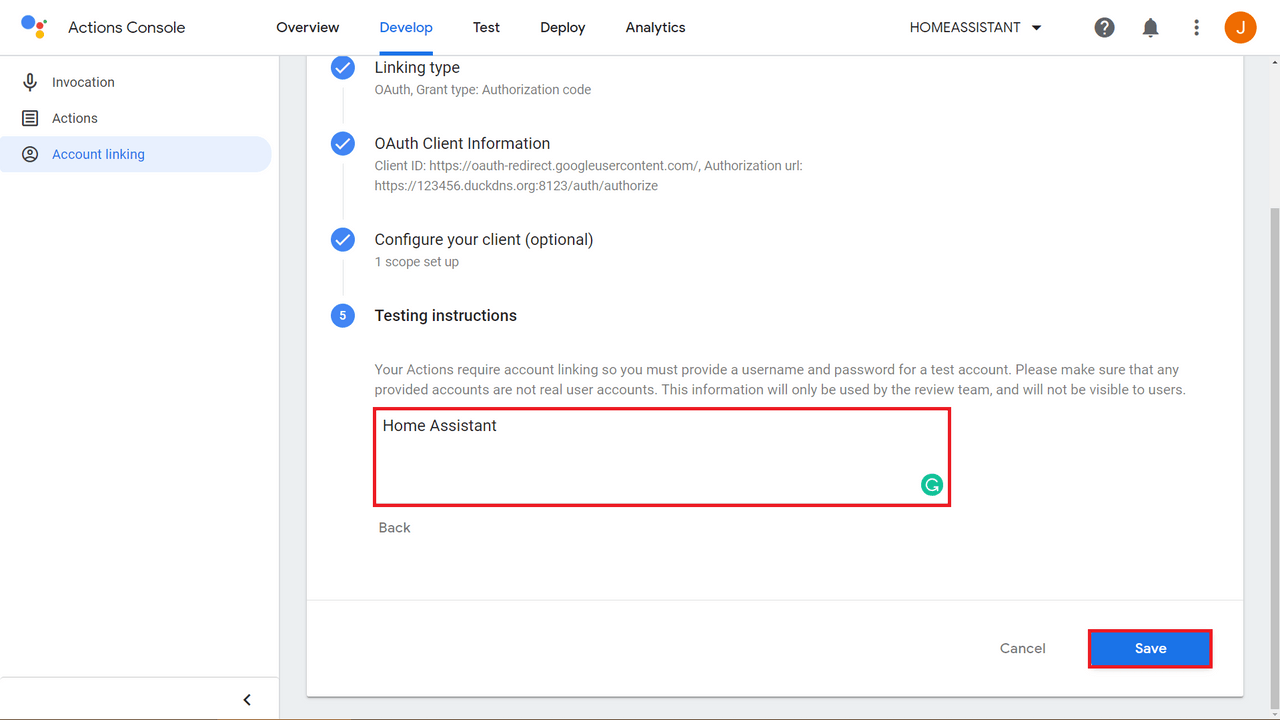
Task: Expand the Linking type section
Action: pyautogui.click(x=417, y=68)
